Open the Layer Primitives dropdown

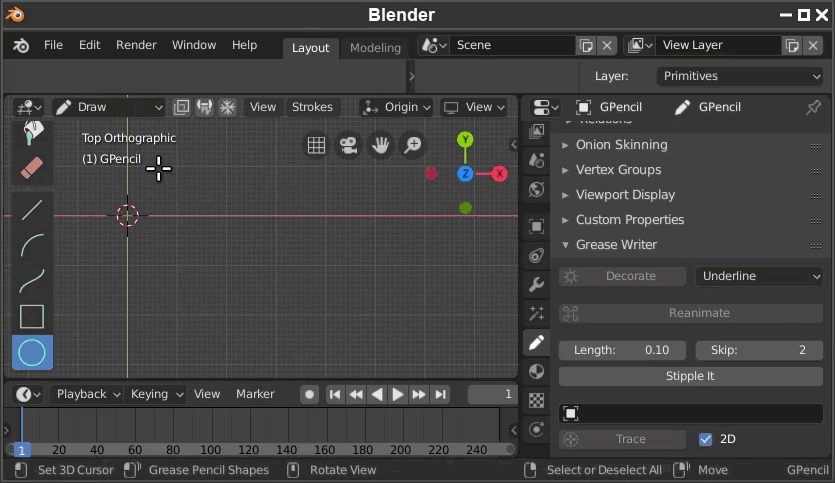(740, 76)
